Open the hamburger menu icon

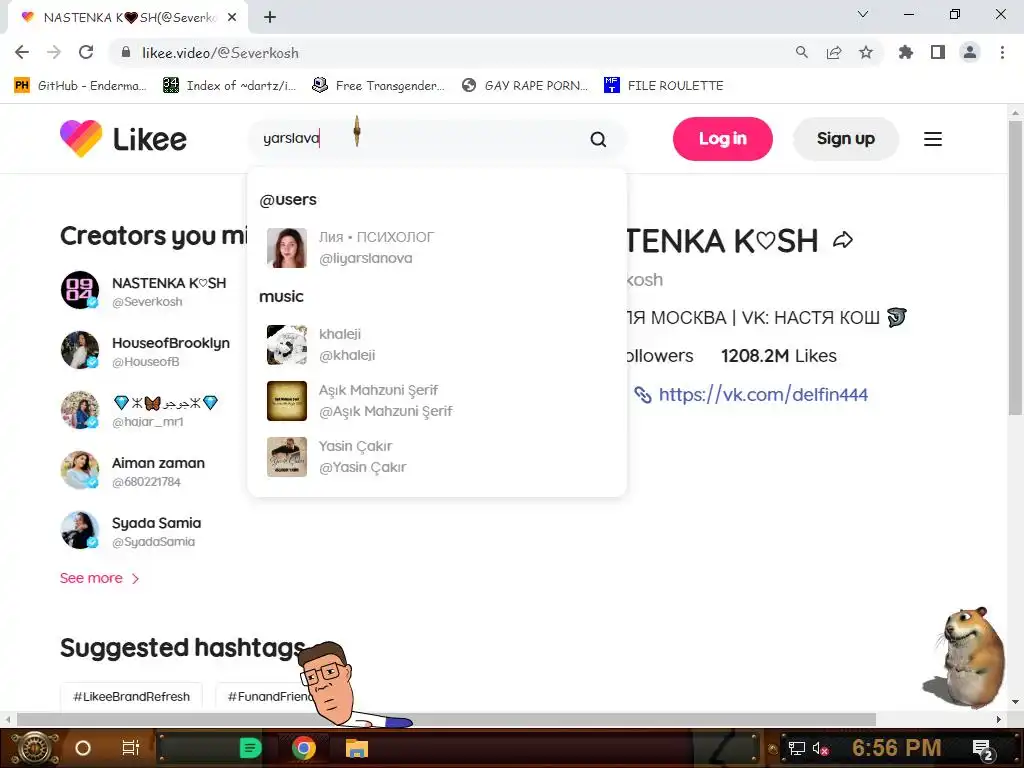[x=933, y=139]
